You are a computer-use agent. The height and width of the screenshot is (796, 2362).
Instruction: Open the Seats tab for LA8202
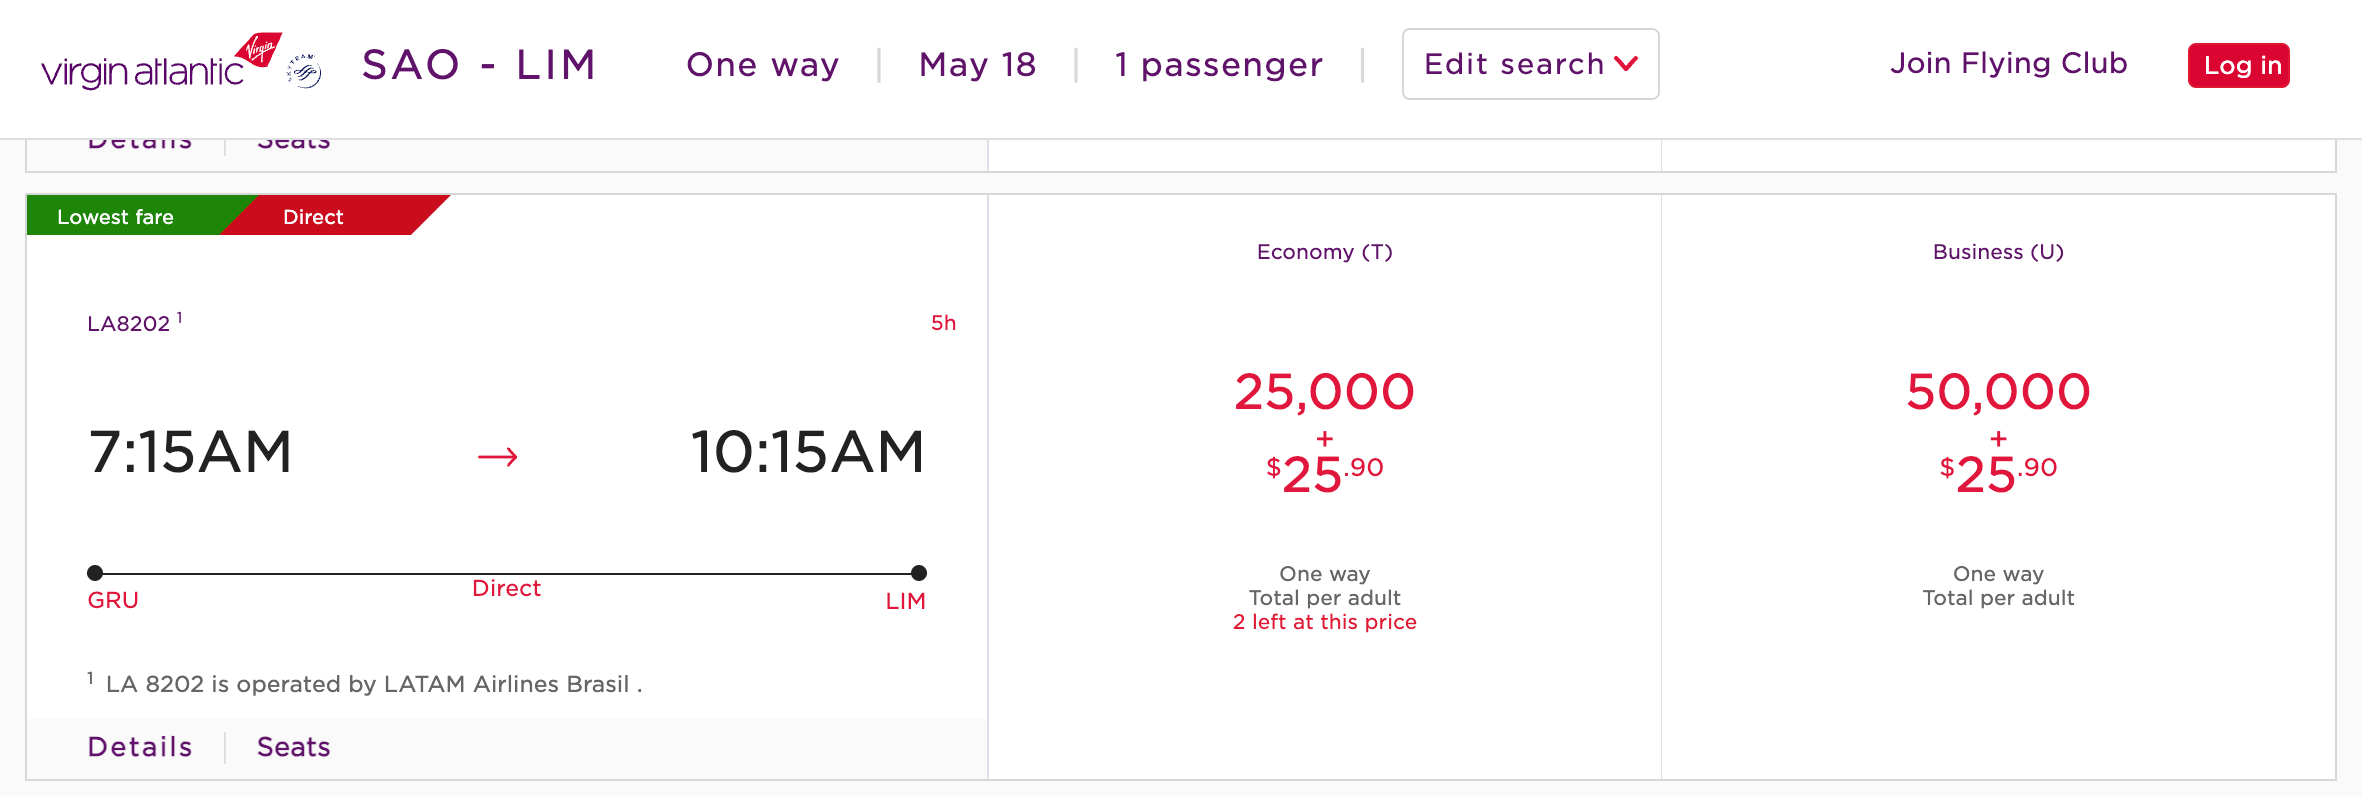[x=294, y=747]
